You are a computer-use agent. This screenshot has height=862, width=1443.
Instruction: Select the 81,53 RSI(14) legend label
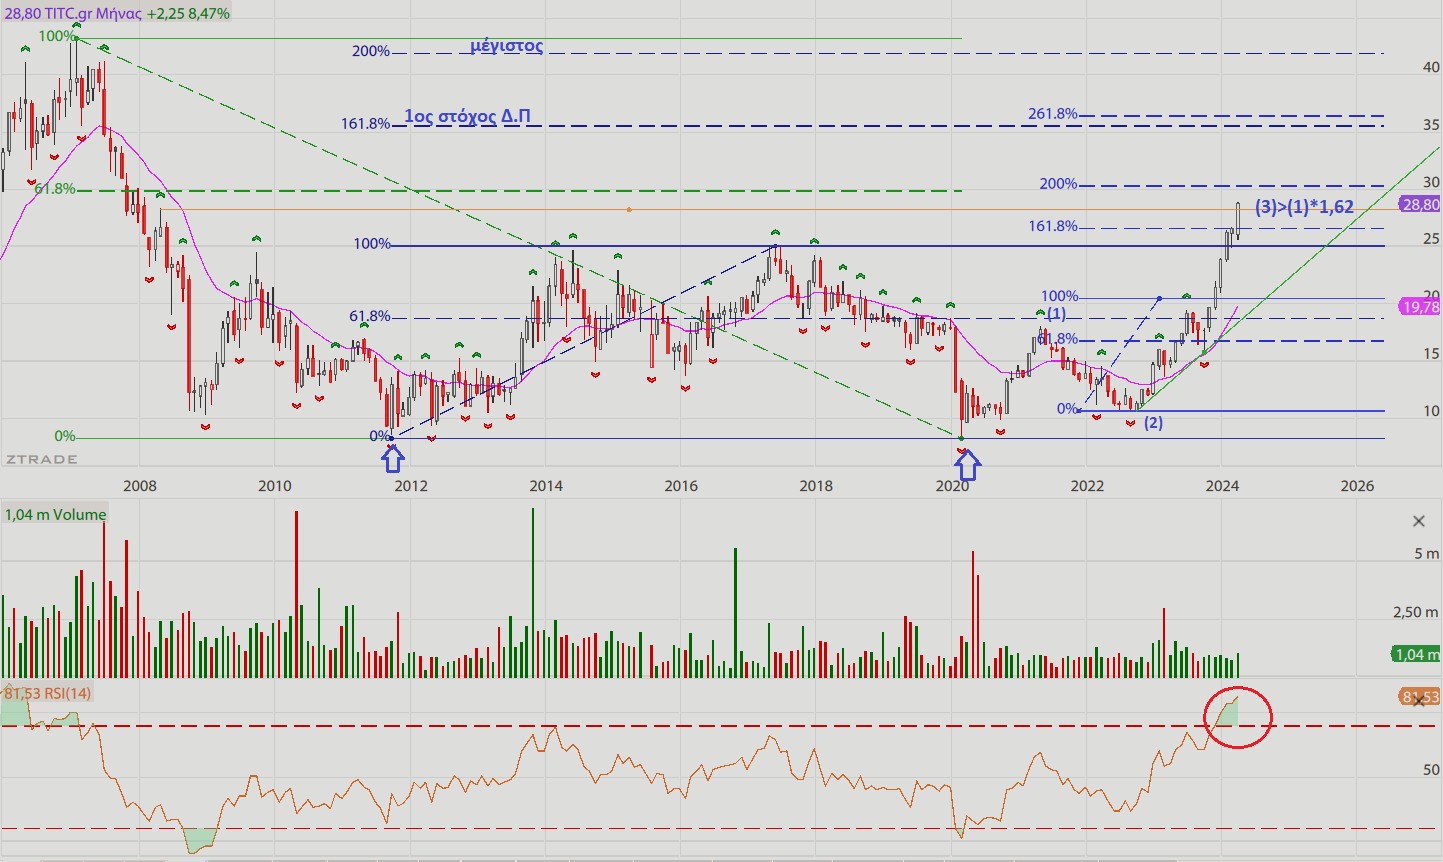click(x=48, y=693)
